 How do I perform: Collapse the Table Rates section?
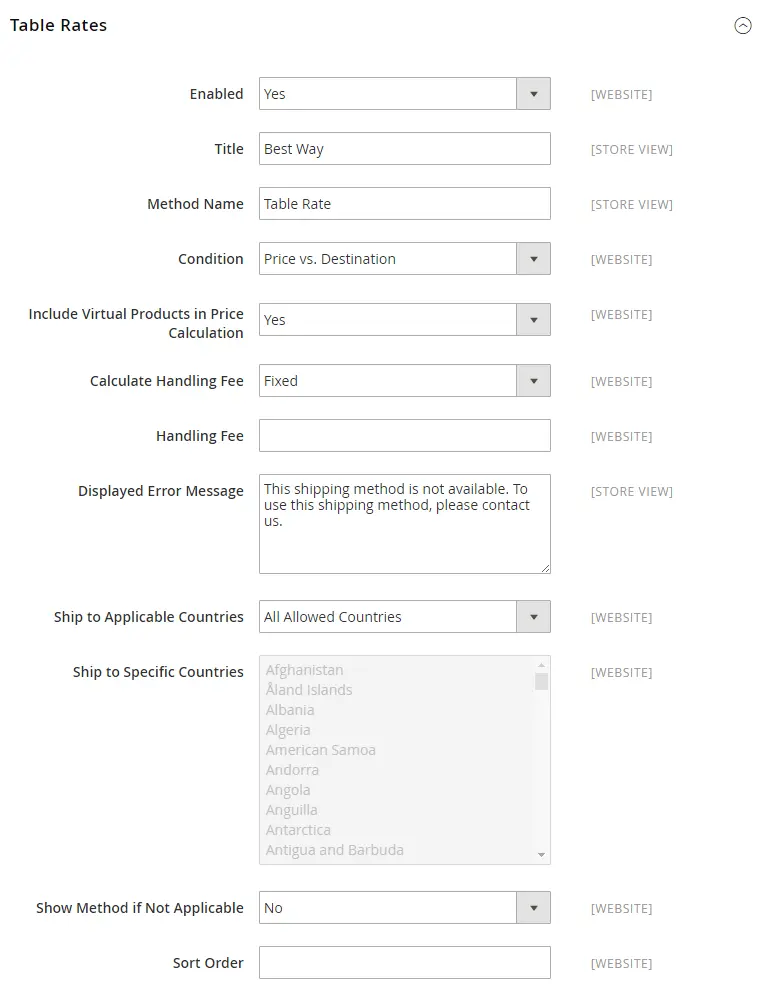click(742, 25)
